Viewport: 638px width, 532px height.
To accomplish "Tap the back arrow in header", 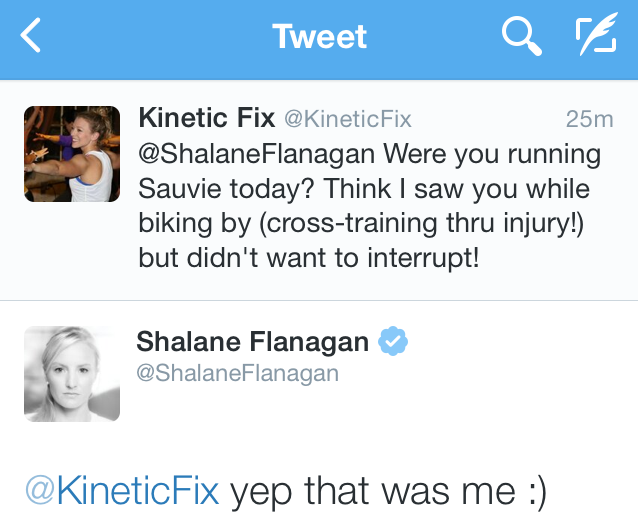I will [x=32, y=37].
